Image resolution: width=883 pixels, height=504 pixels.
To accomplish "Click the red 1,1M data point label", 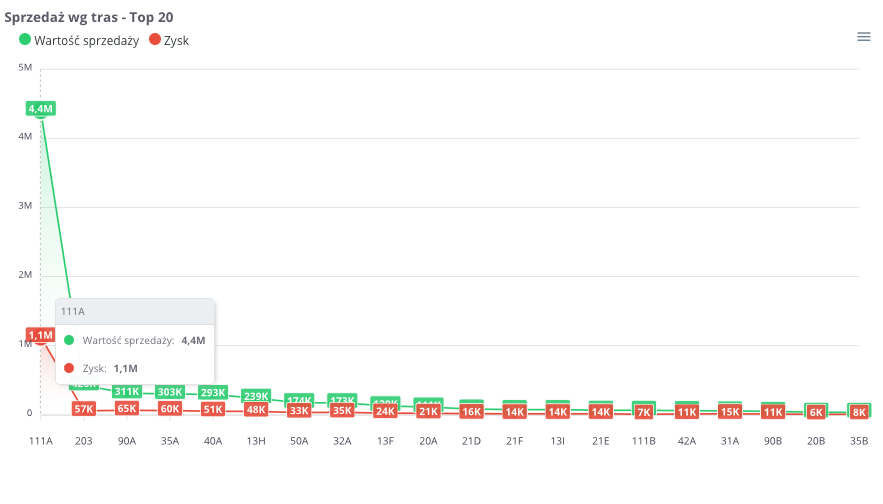I will point(41,335).
